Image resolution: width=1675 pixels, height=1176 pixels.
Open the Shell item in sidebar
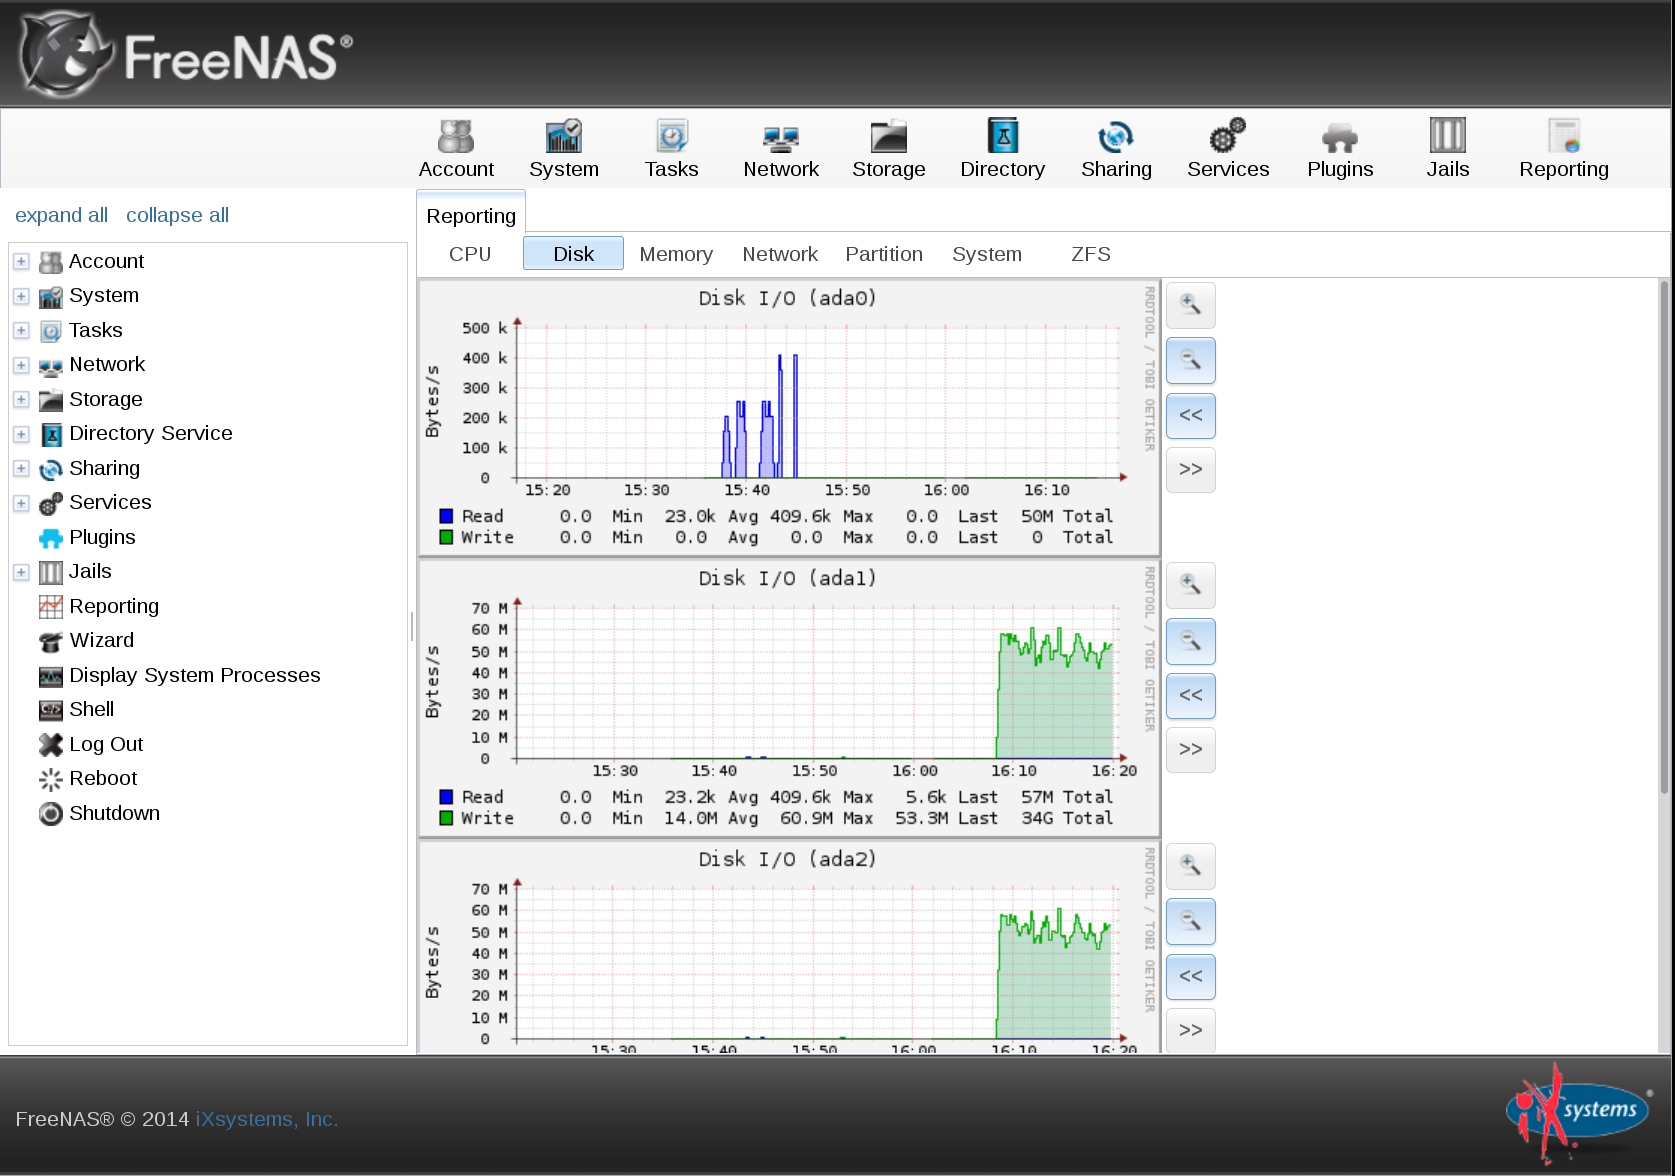tap(91, 709)
